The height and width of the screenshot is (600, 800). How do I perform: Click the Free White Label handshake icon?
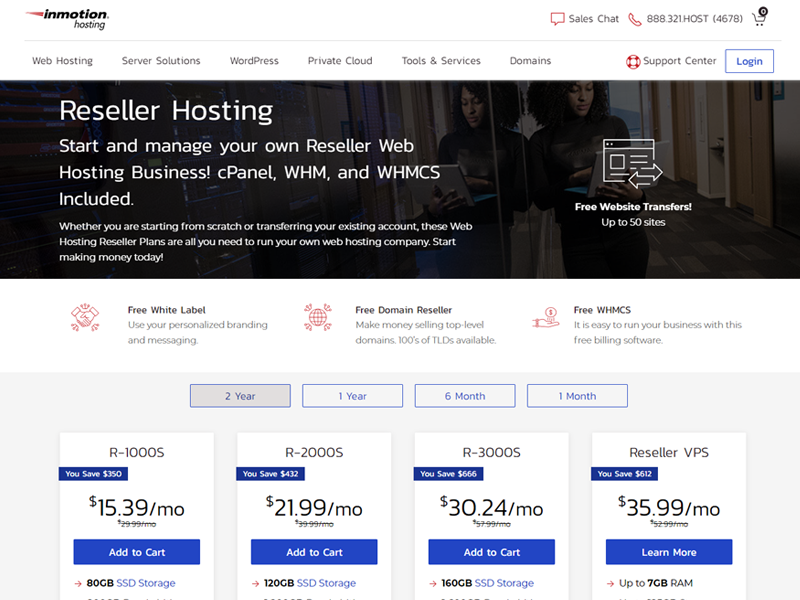point(85,317)
